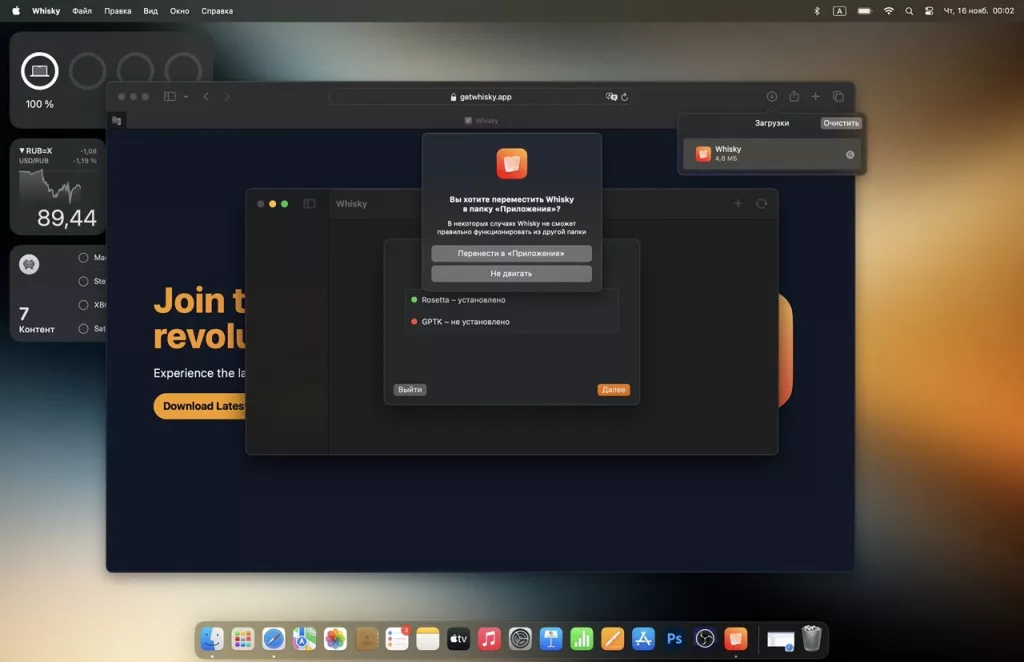
Task: Click 'Rosetta – установлено' status row
Action: (511, 300)
